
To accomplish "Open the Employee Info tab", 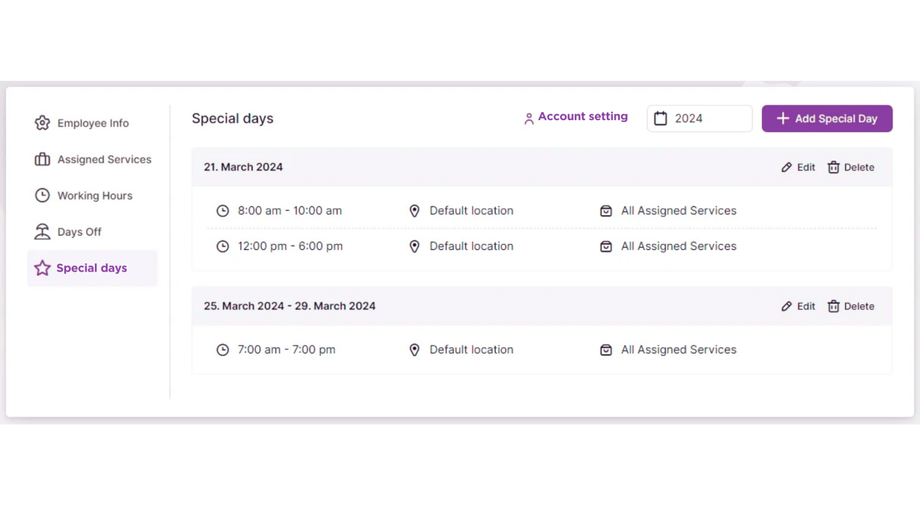I will coord(92,123).
